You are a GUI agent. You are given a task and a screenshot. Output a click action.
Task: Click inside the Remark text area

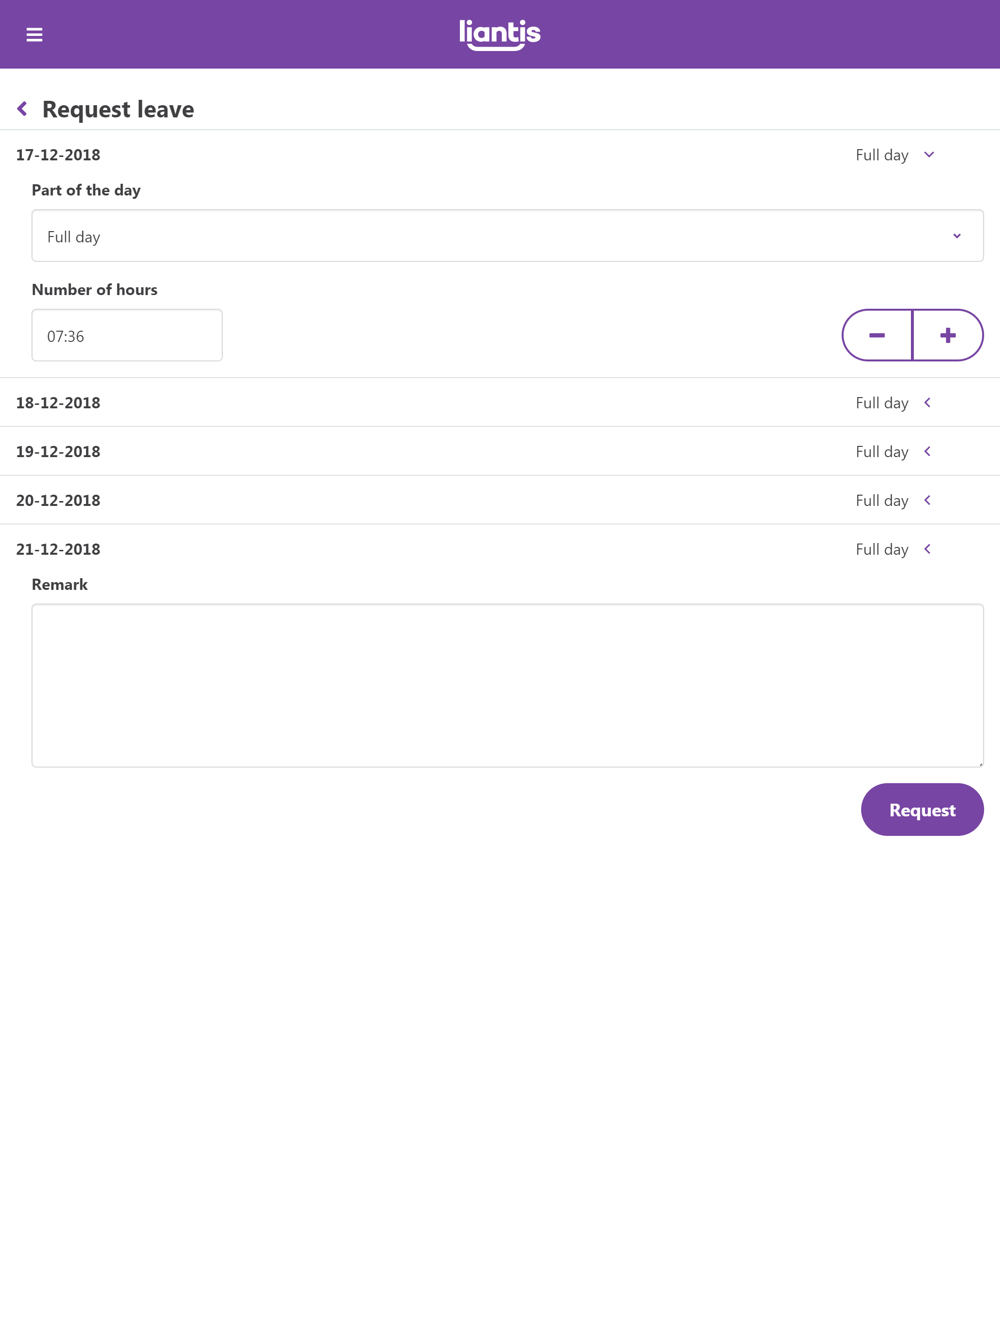pos(507,685)
